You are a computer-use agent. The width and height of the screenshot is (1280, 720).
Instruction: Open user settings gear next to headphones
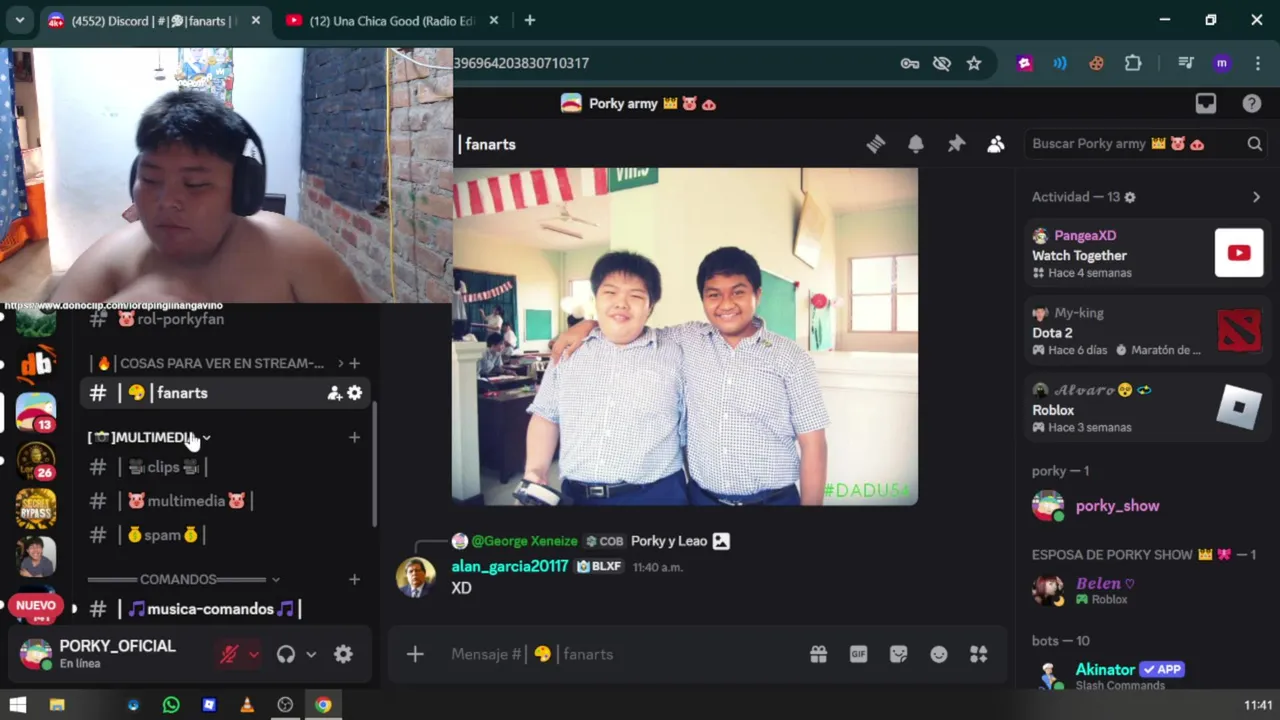point(343,654)
